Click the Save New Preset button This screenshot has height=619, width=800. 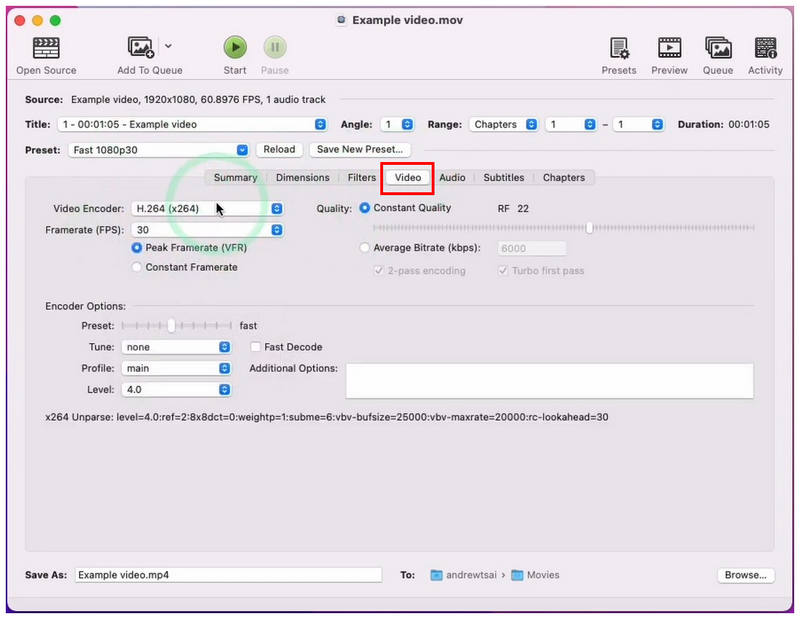[360, 150]
